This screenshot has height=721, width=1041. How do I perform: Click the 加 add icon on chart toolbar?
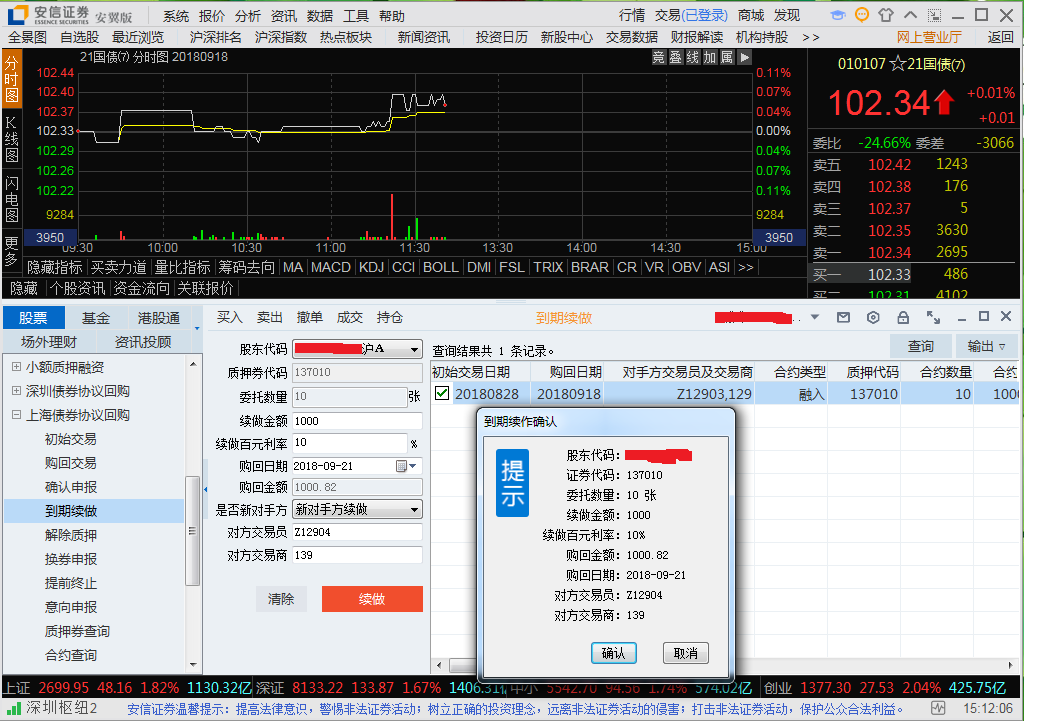point(710,58)
